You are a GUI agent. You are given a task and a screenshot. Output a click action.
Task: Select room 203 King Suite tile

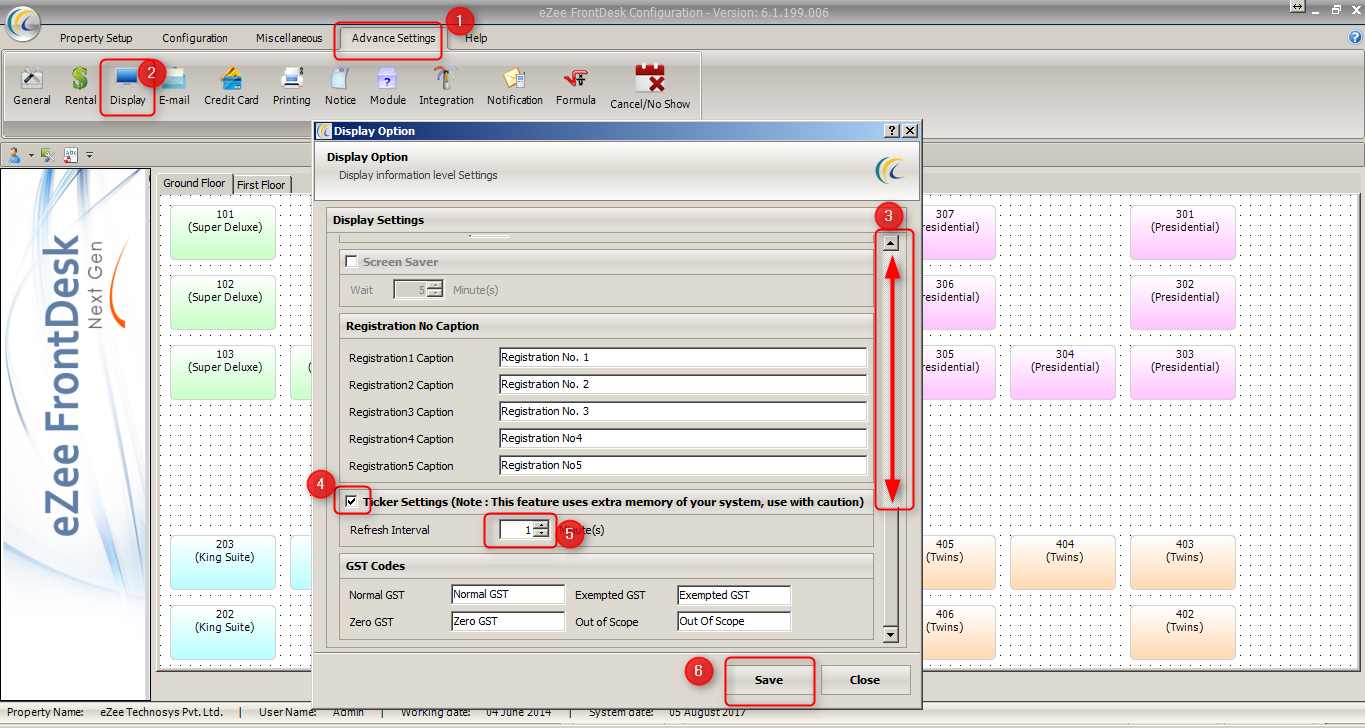224,562
